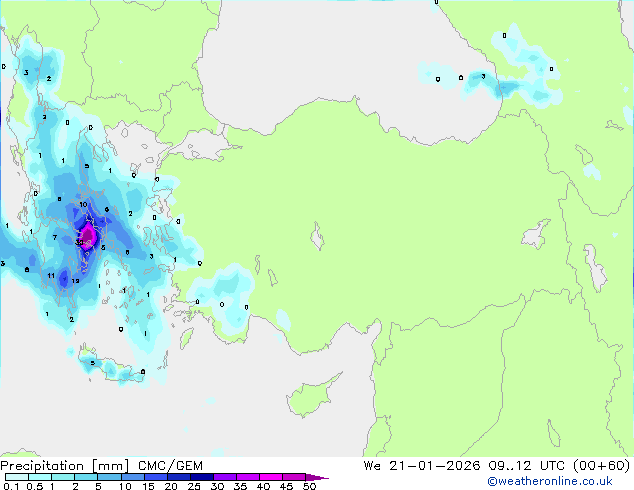Click the 30–35 mm purple legend swatch
Screen dimensions: 634x490
(x=224, y=477)
